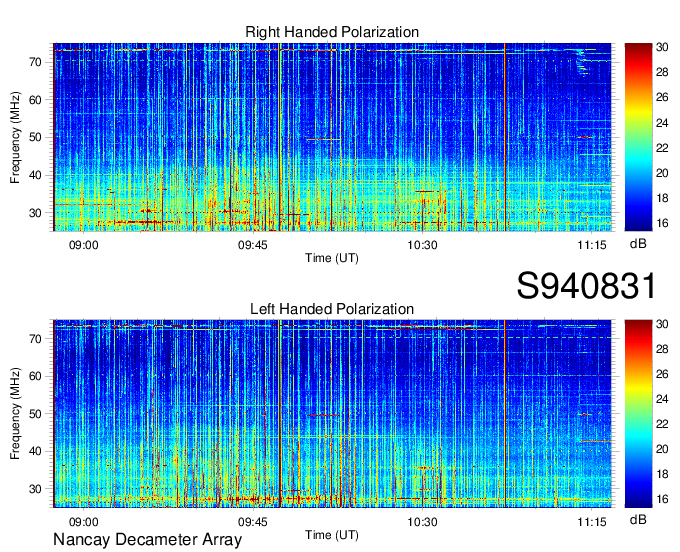This screenshot has width=680, height=552.
Task: Click the lower plot's Frequency (MHz) axis label
Action: pos(15,414)
